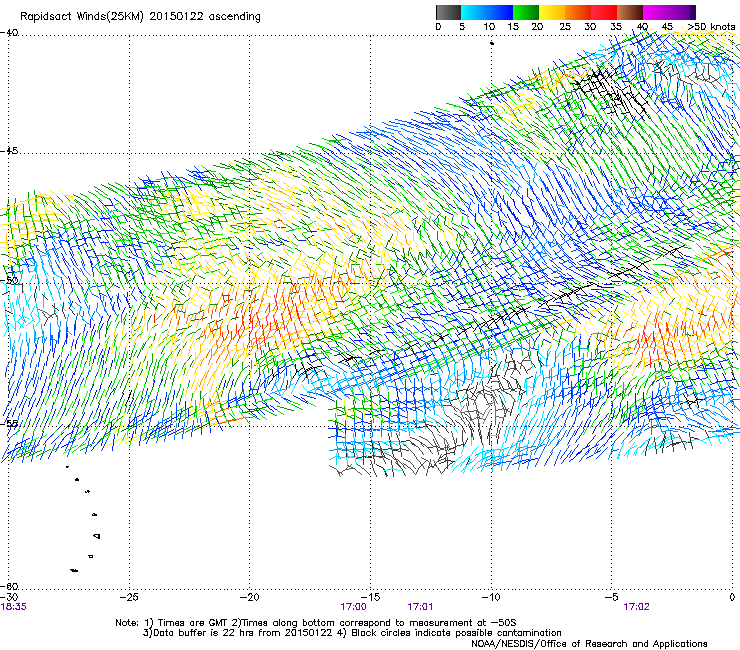The width and height of the screenshot is (740, 650).
Task: Click the 'Rapidscat Winds(25KM) 20150122 ascending' title
Action: click(140, 17)
